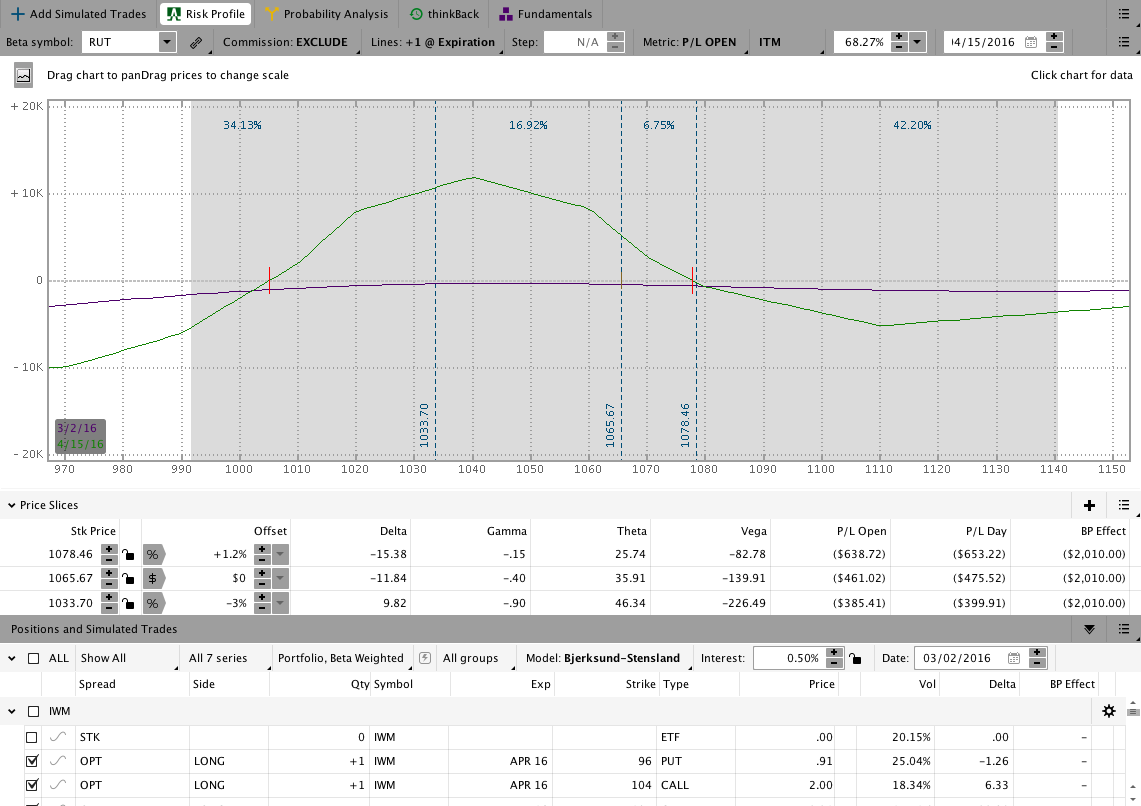Image resolution: width=1141 pixels, height=806 pixels.
Task: Increase probability range with 68.27% plus button
Action: click(x=899, y=37)
